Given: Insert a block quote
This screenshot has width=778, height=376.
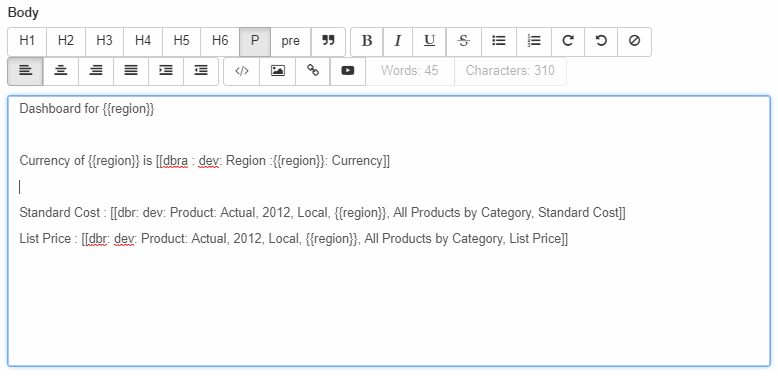Looking at the screenshot, I should (328, 42).
